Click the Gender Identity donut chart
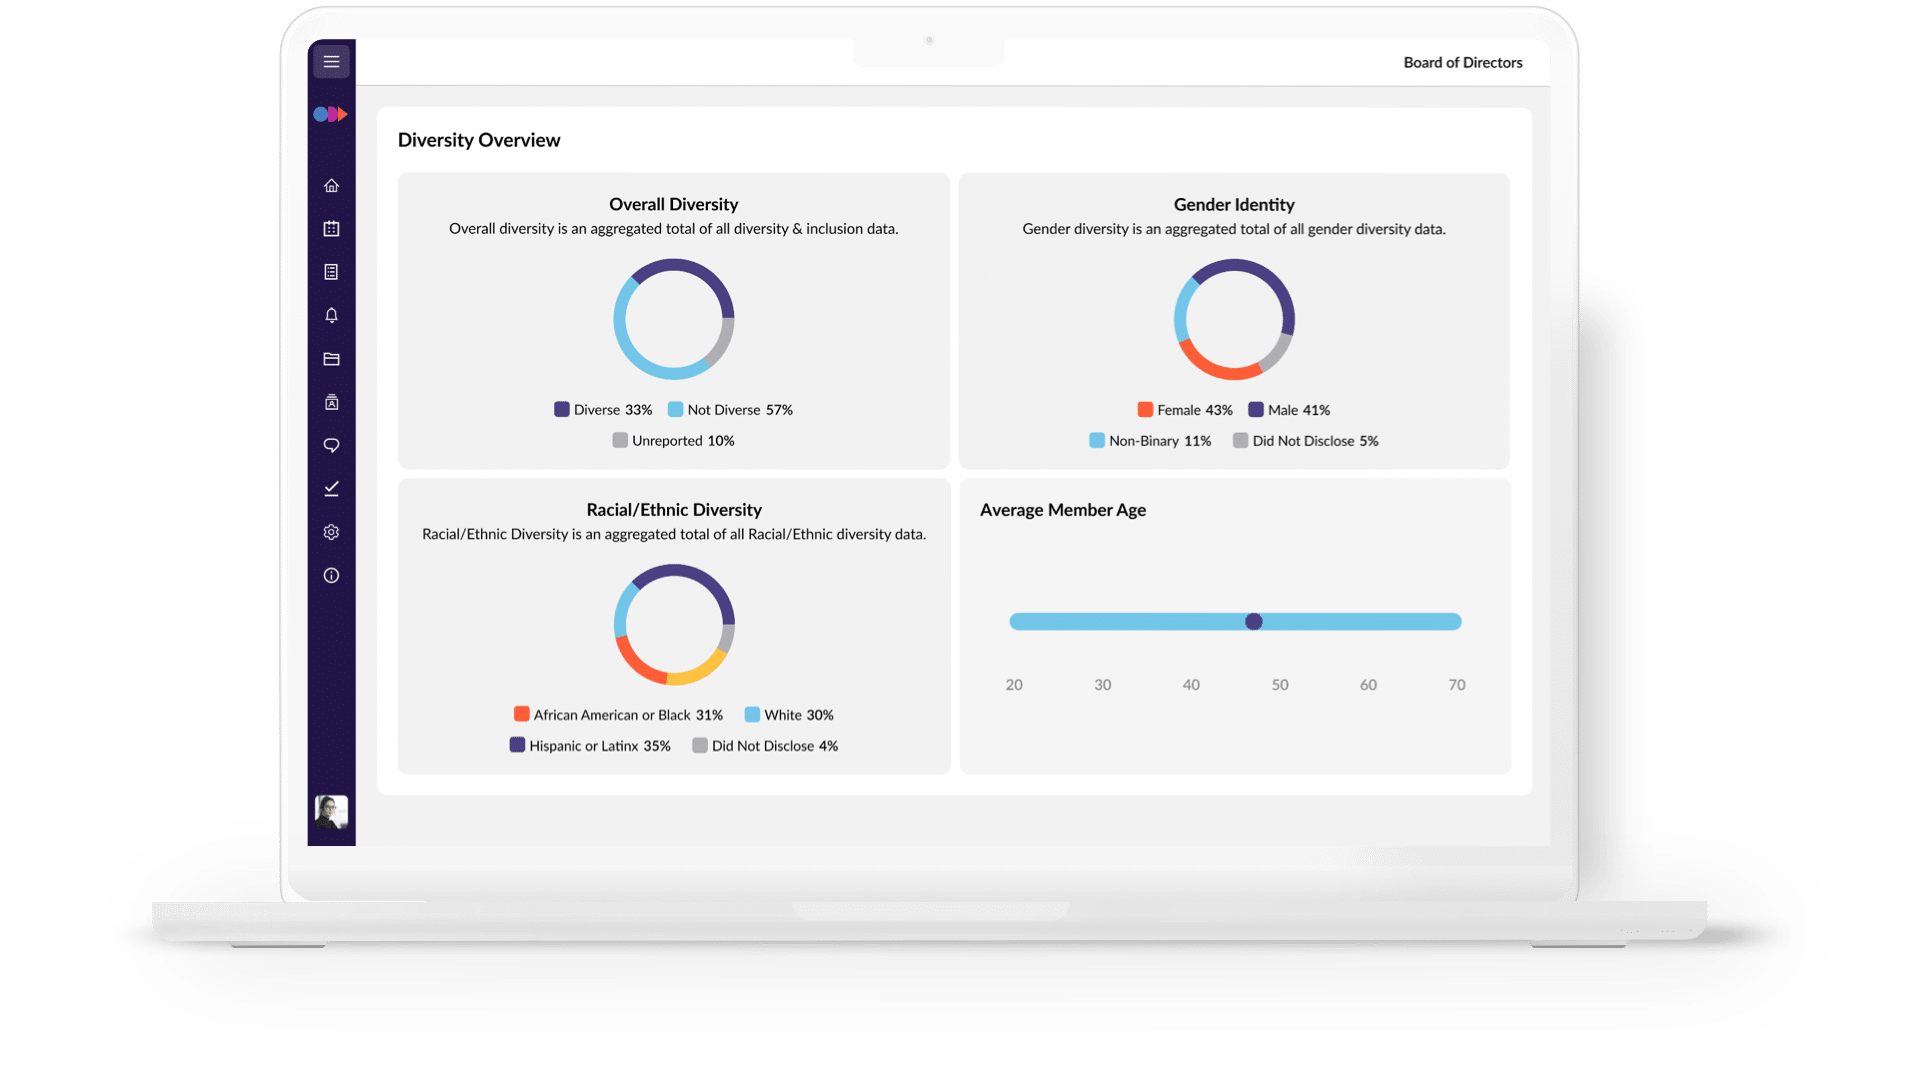 (x=1234, y=319)
